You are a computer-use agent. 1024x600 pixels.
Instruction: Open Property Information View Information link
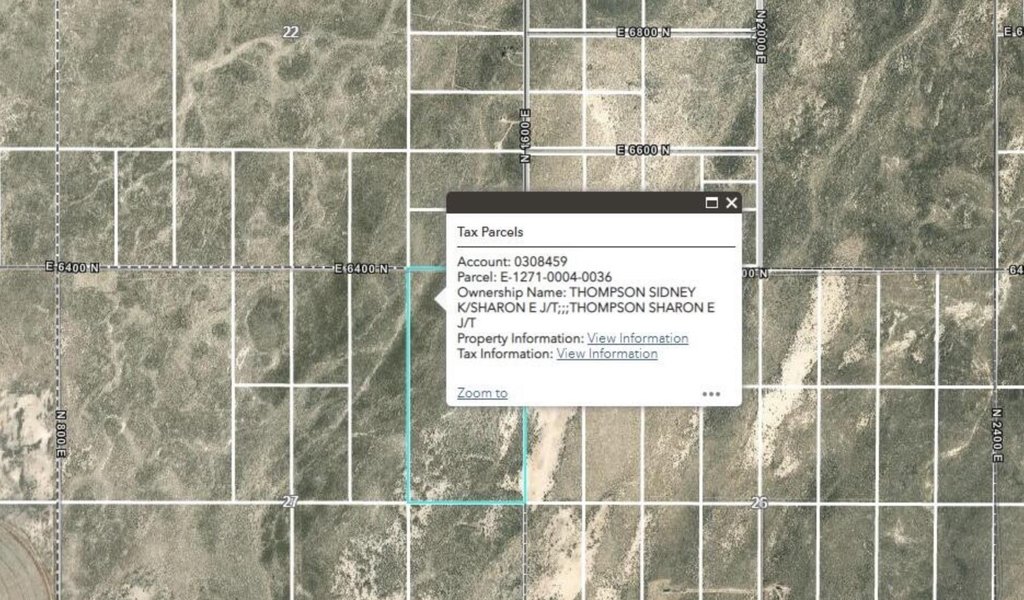coord(637,338)
